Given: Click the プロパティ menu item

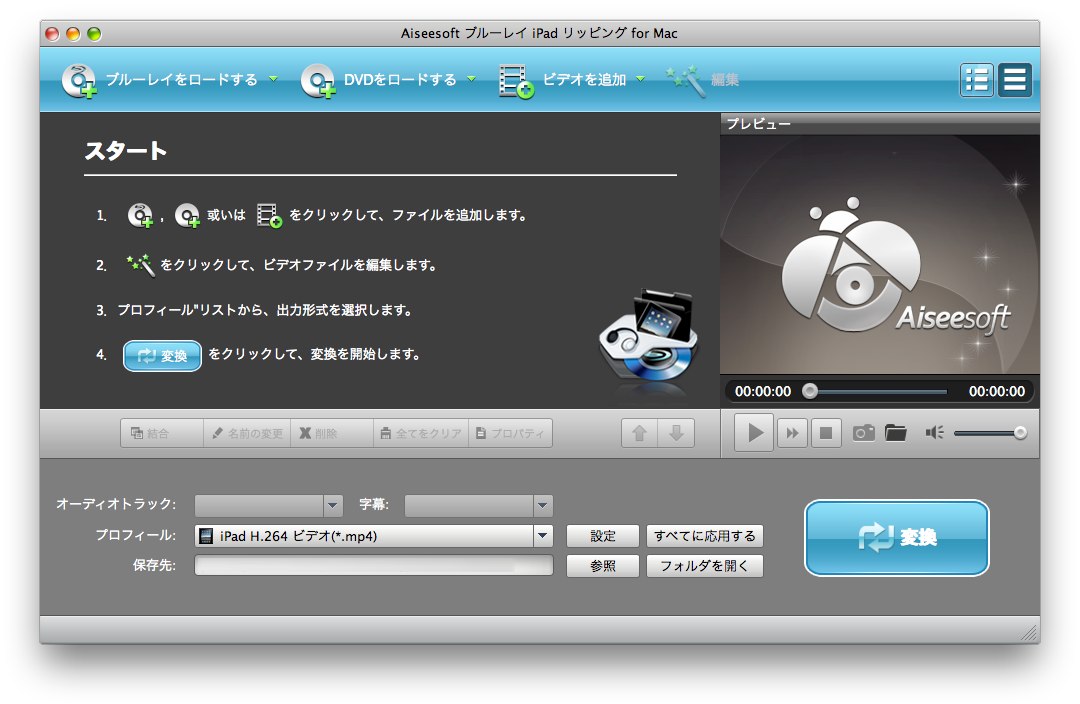Looking at the screenshot, I should tap(511, 432).
